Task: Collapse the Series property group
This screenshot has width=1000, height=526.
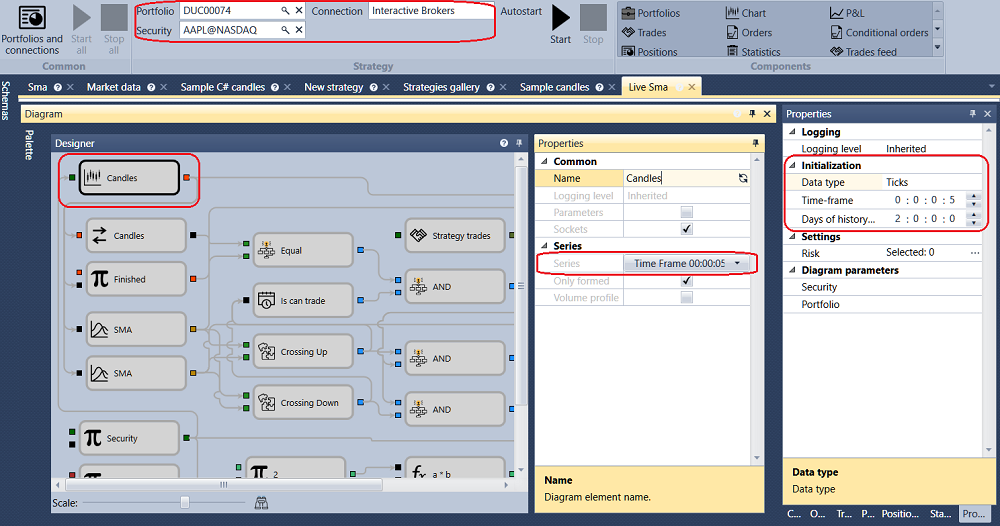Action: pyautogui.click(x=545, y=245)
